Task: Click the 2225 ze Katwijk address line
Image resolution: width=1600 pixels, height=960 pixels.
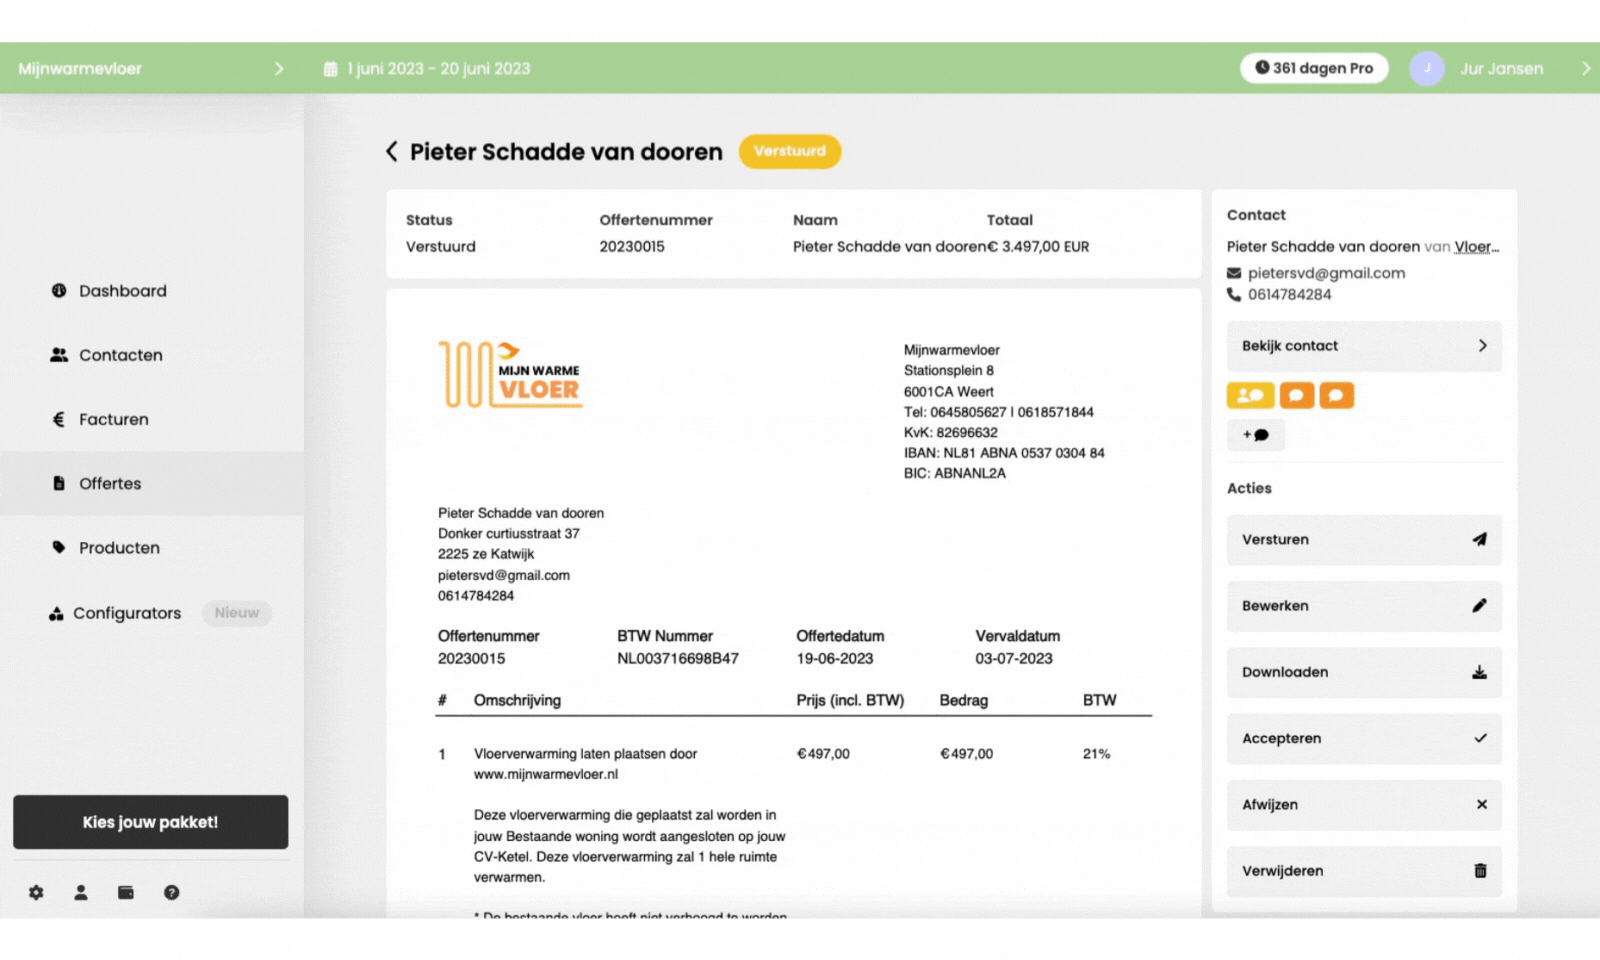Action: (486, 554)
